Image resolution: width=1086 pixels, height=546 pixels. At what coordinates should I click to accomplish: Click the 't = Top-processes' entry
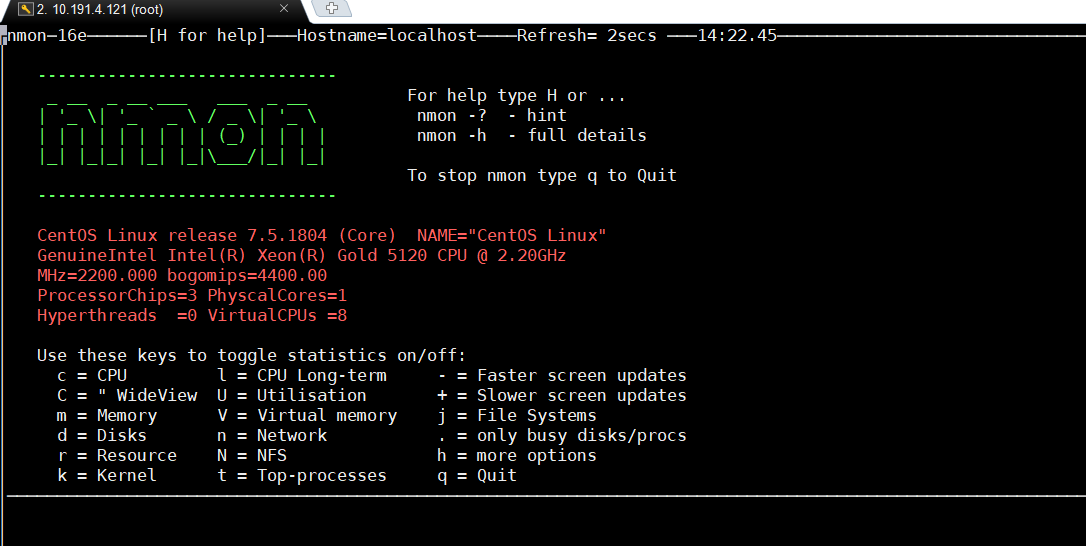coord(302,476)
